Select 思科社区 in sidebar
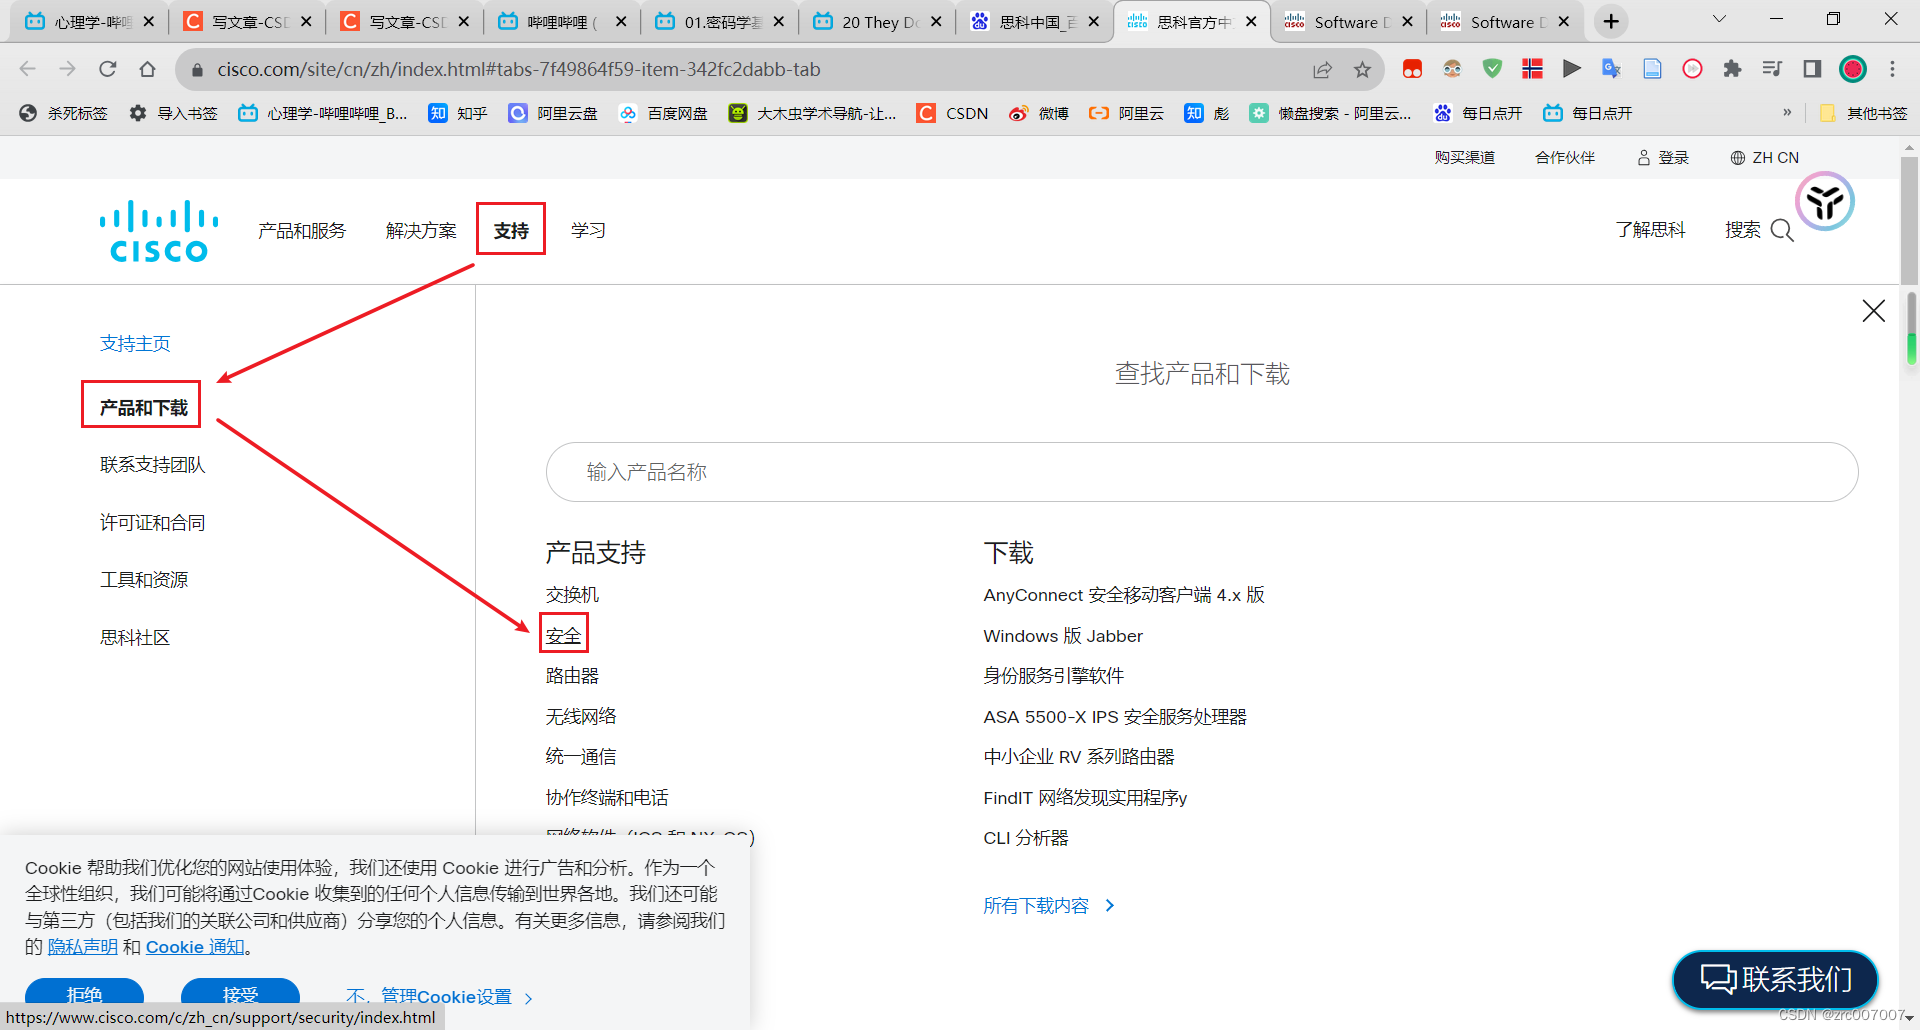The image size is (1920, 1030). [135, 638]
